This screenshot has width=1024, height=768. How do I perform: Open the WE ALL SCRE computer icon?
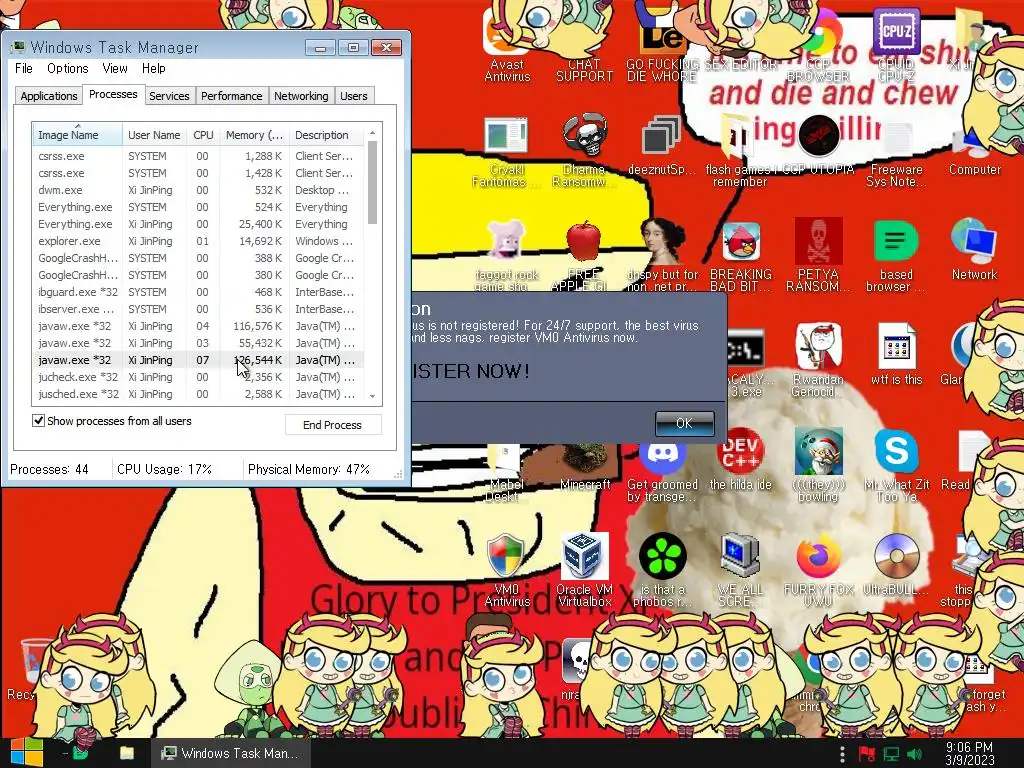(739, 569)
